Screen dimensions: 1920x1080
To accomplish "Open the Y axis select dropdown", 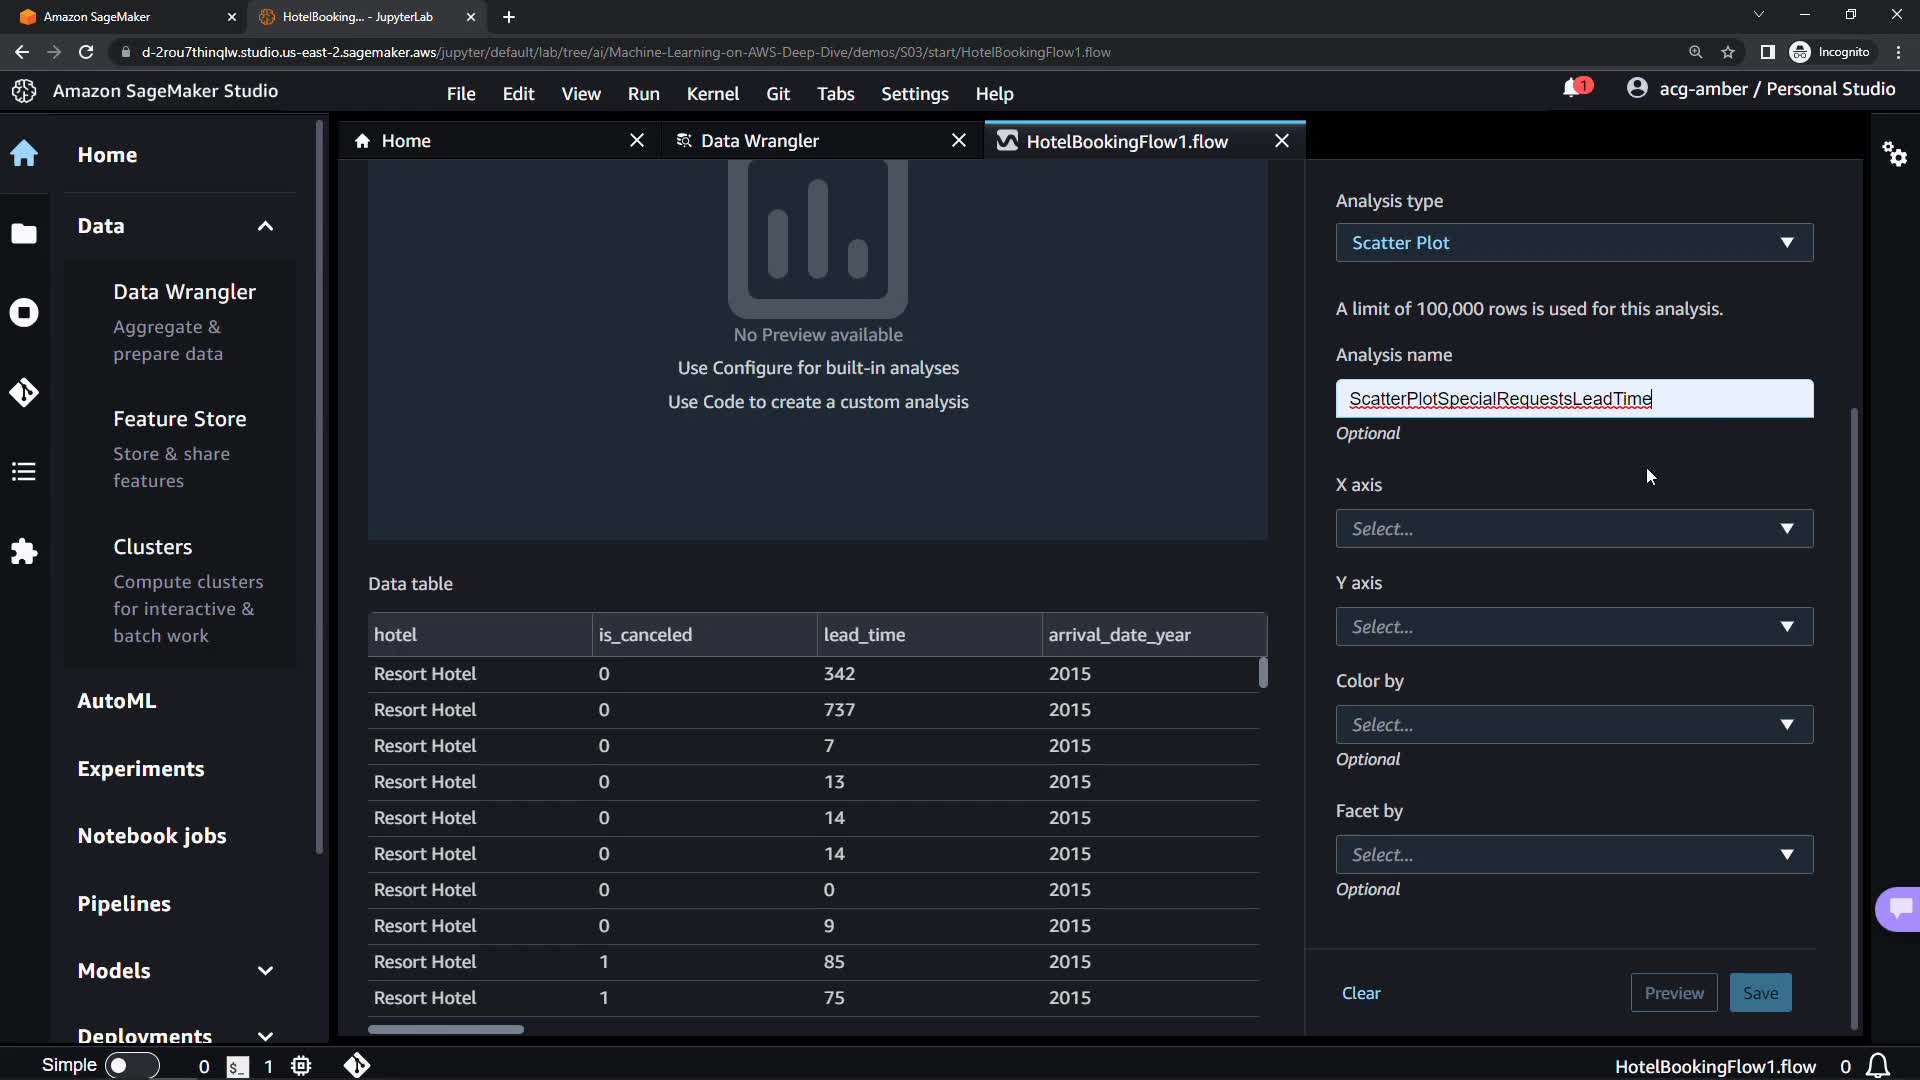I will click(1573, 627).
